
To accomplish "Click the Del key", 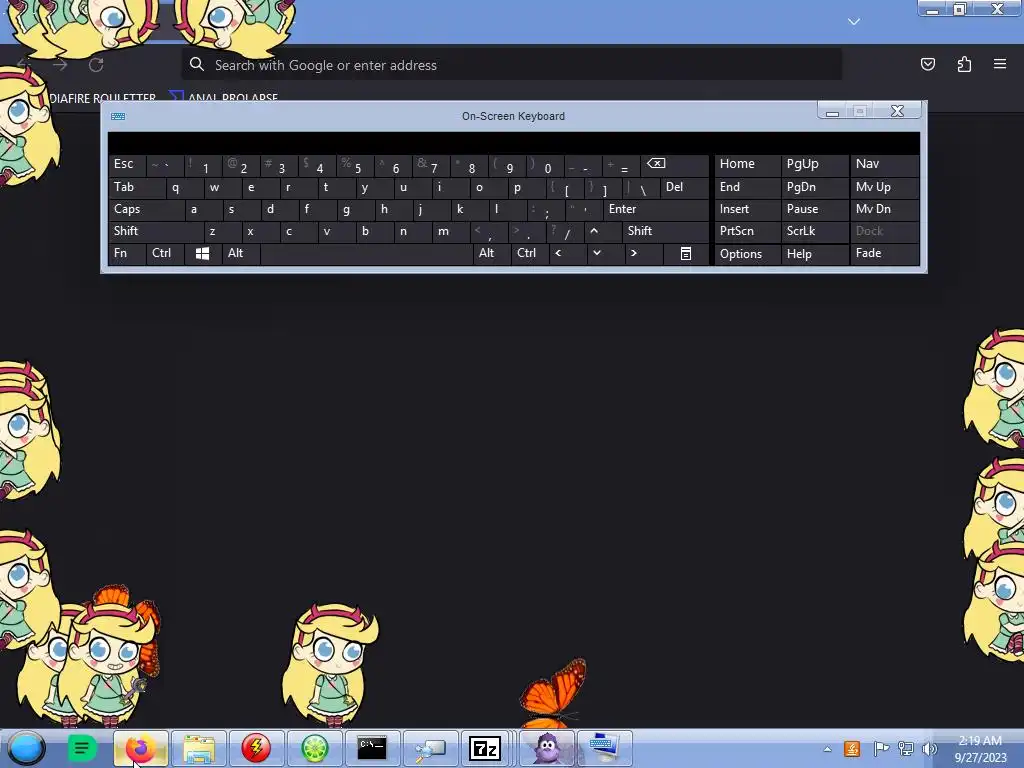I will 684,187.
